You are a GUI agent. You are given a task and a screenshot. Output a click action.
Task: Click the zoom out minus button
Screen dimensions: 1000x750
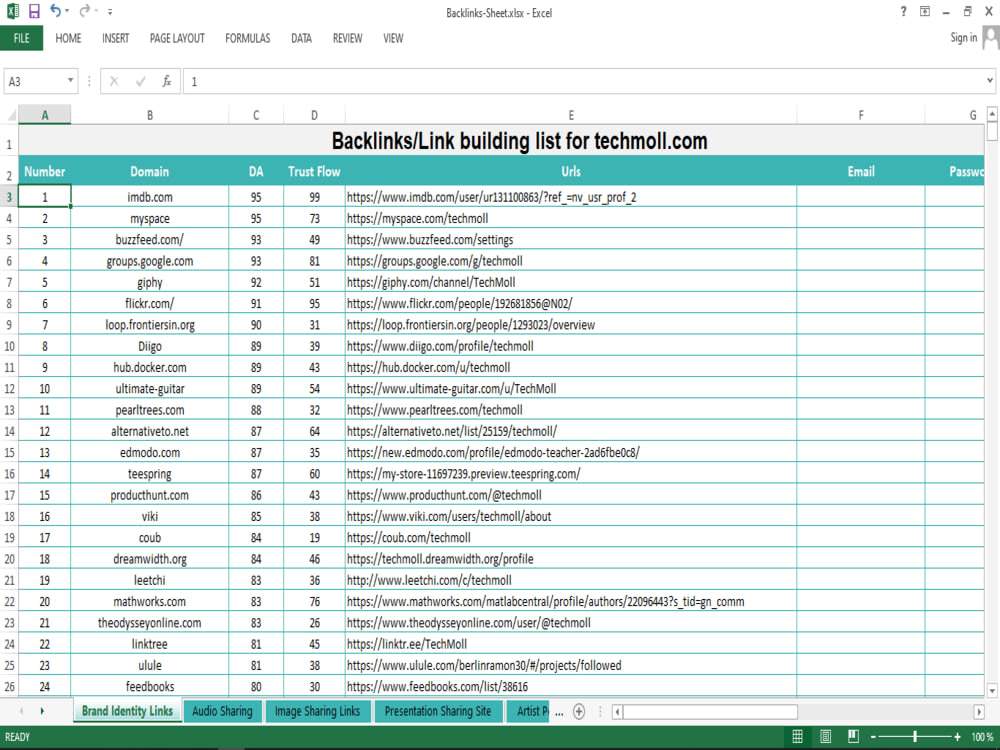(x=873, y=737)
